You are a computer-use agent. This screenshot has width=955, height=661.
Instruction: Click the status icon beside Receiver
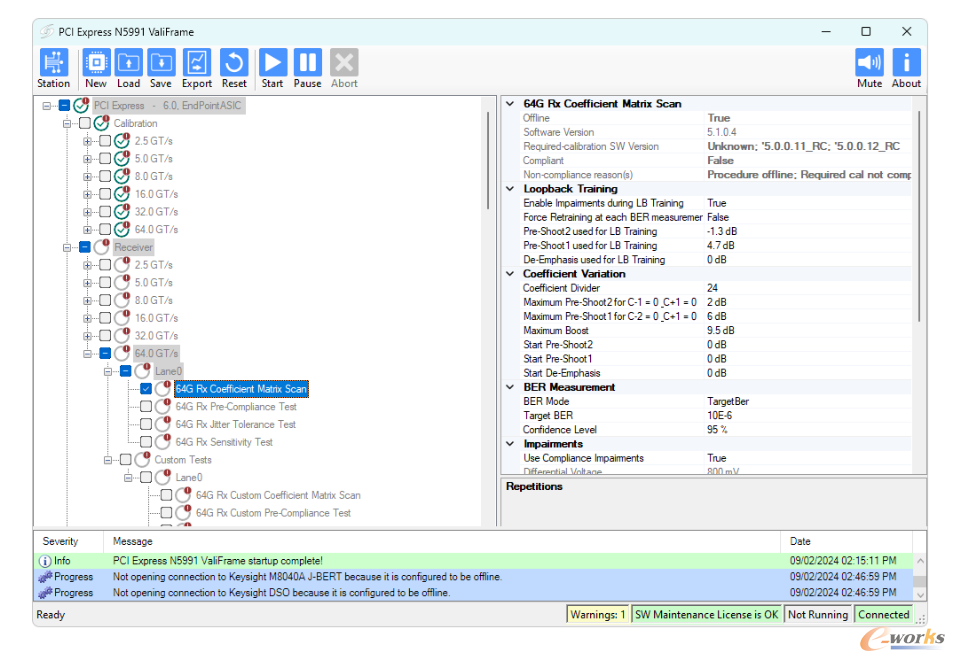coord(102,247)
